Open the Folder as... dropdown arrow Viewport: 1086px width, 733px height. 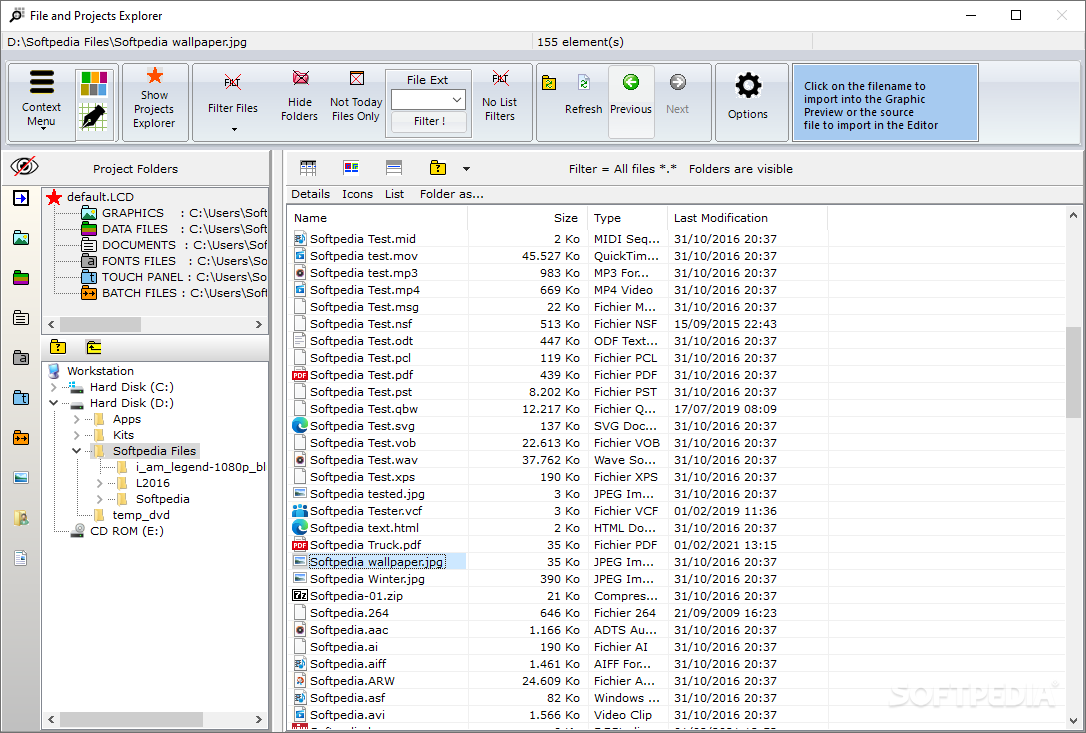pyautogui.click(x=466, y=168)
